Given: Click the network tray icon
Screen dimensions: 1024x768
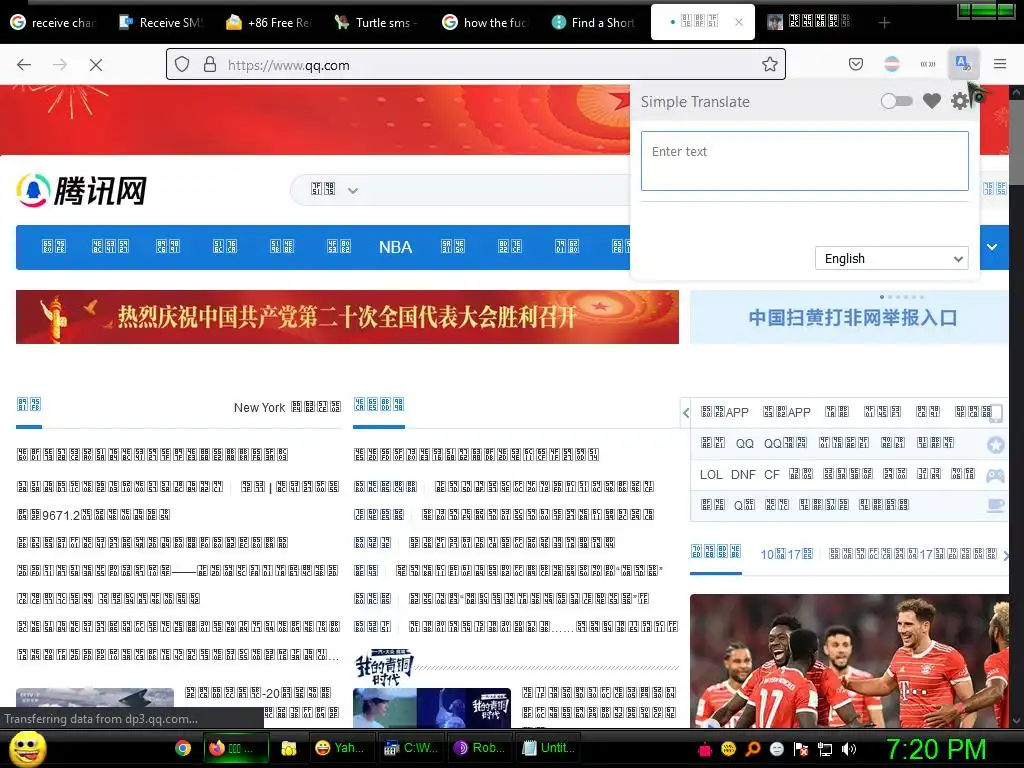Looking at the screenshot, I should pos(825,749).
